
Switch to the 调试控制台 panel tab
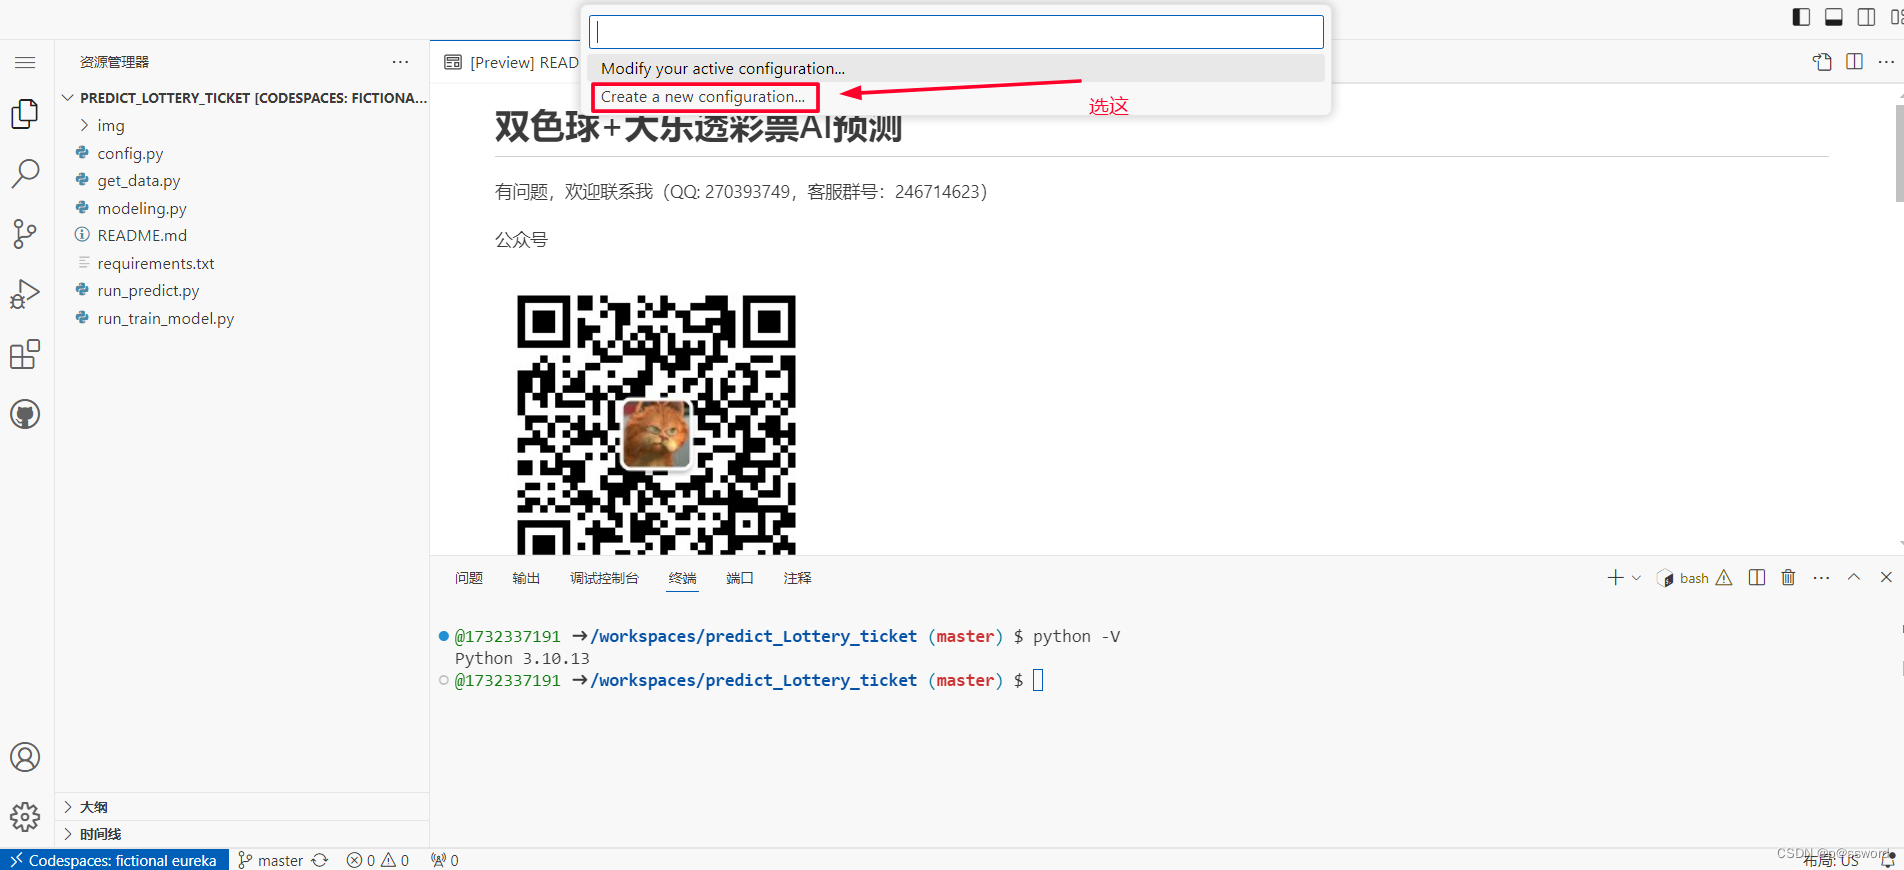604,578
